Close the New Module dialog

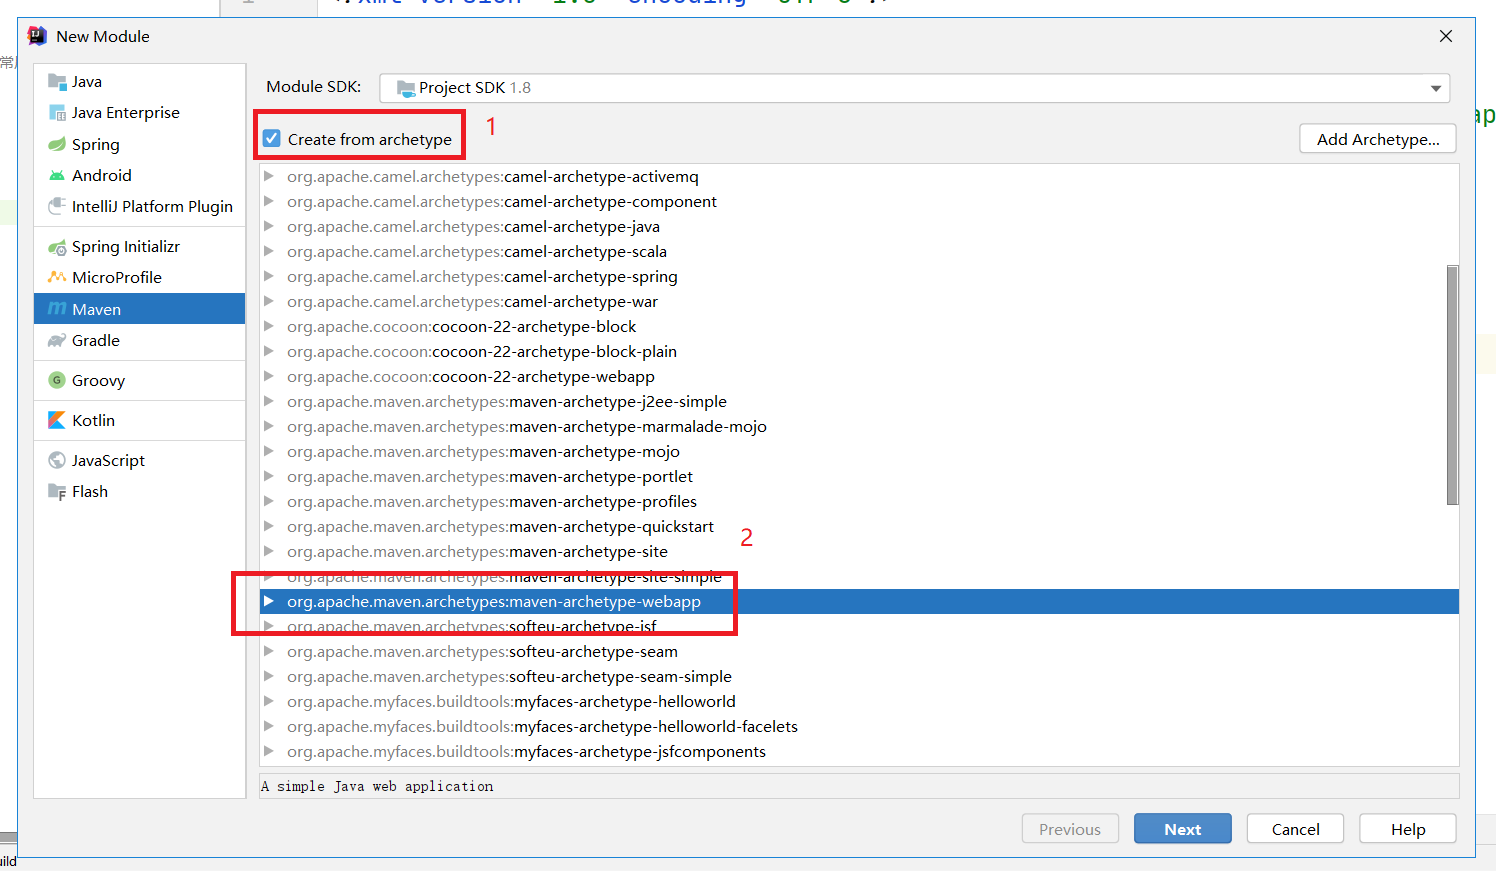[x=1446, y=36]
